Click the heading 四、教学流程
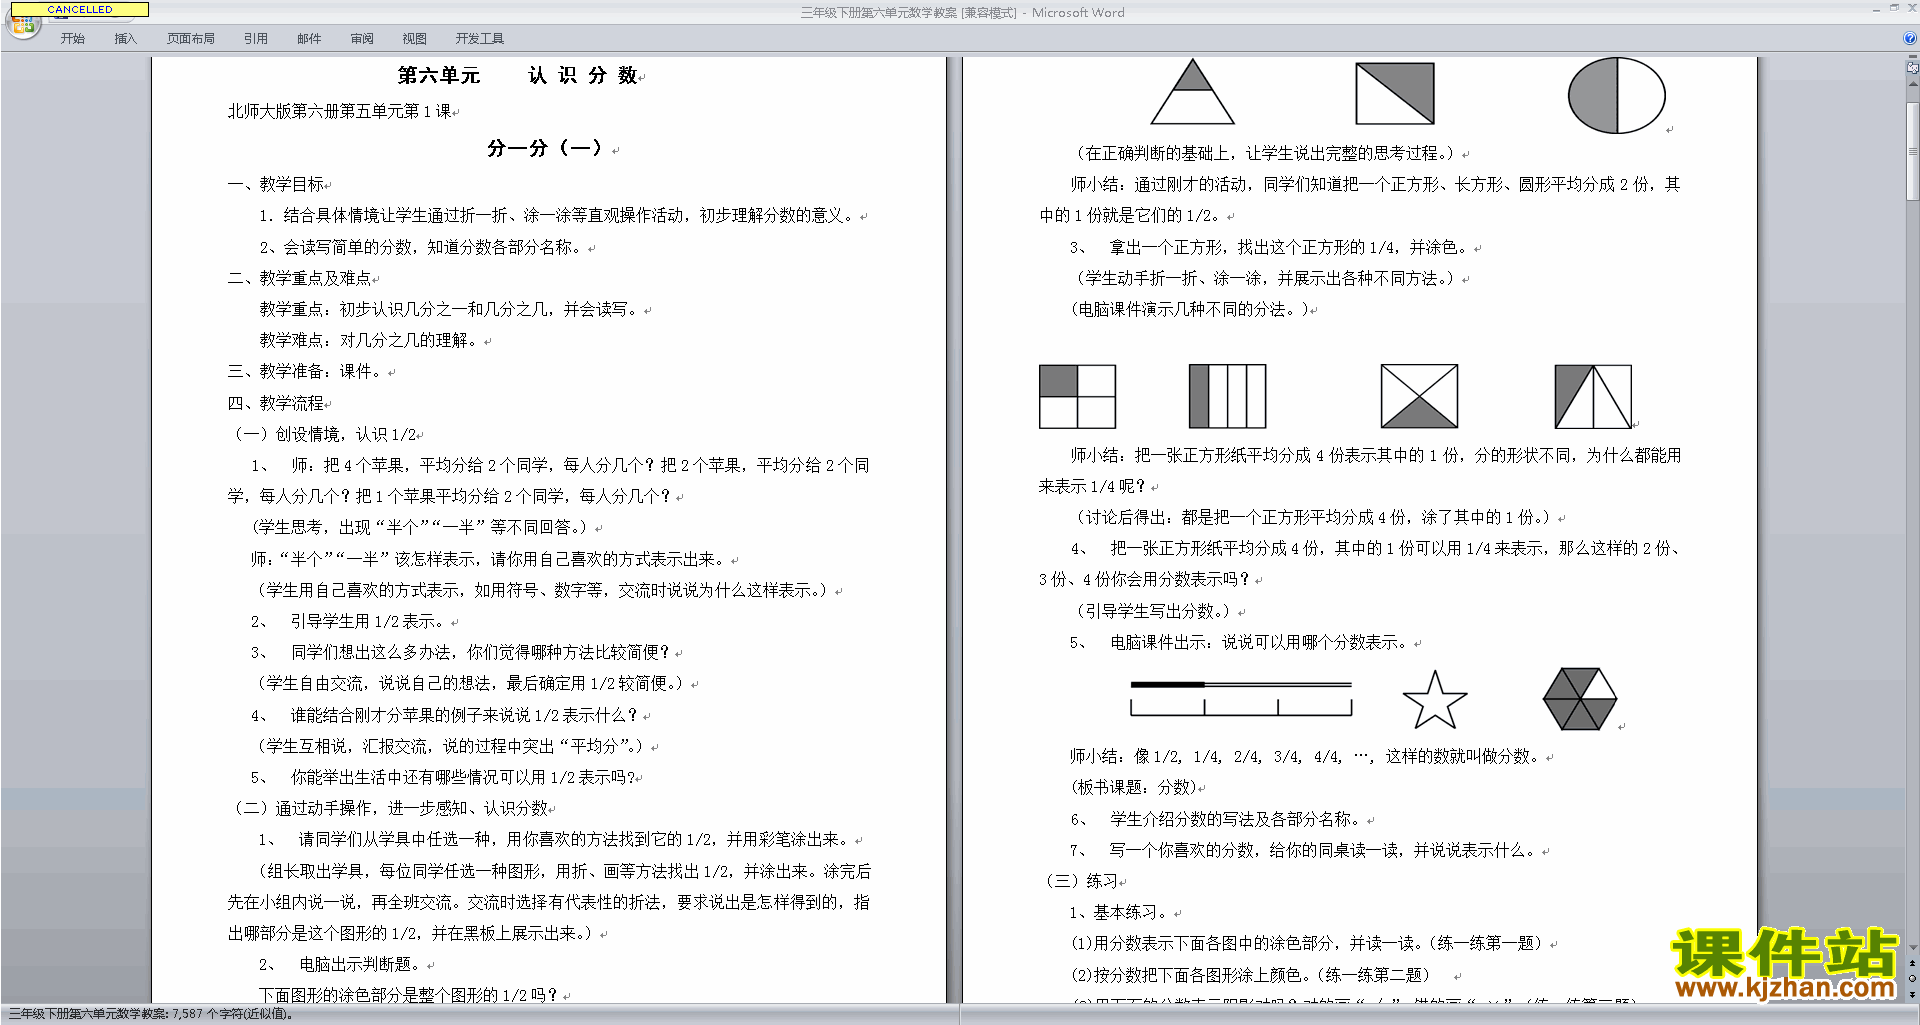This screenshot has height=1025, width=1920. 275,403
